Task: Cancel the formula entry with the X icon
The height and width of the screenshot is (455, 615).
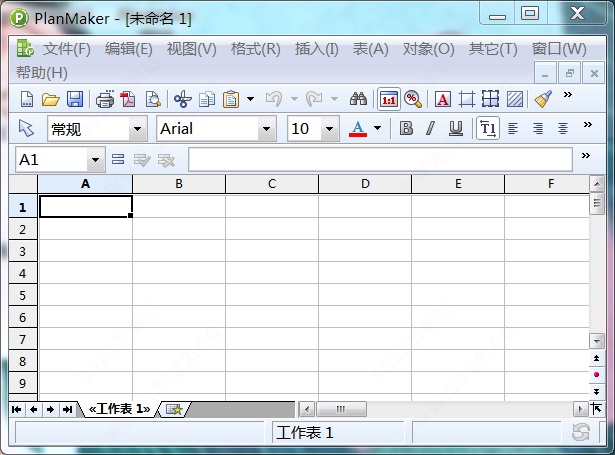Action: (x=166, y=160)
